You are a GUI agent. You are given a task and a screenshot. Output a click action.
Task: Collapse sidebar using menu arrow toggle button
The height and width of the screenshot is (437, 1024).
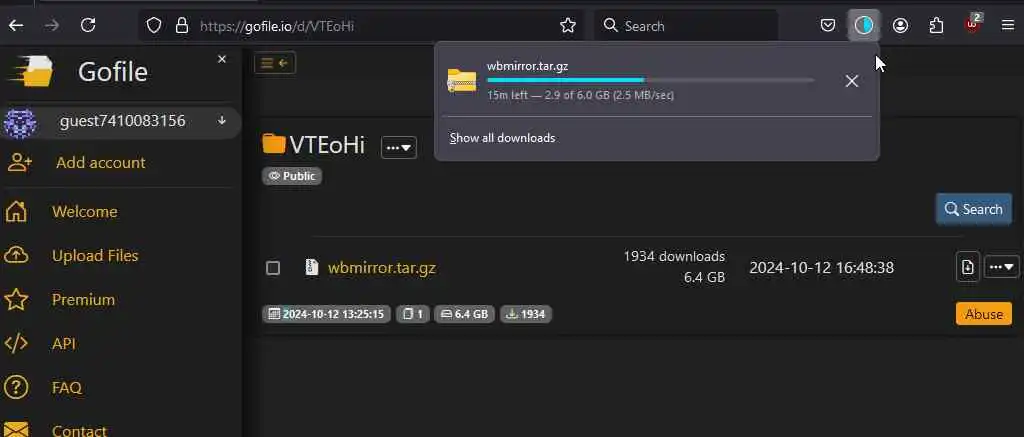[x=275, y=63]
